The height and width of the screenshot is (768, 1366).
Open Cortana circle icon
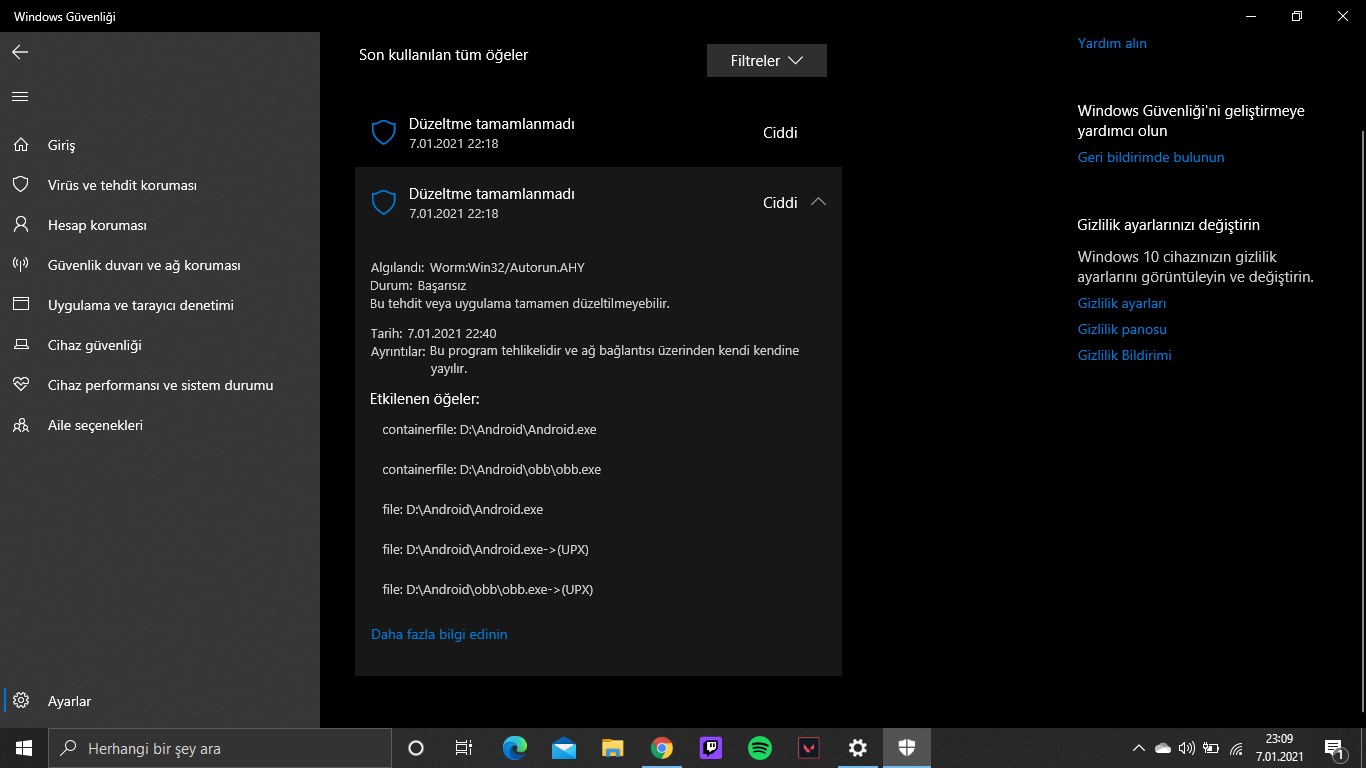click(x=416, y=748)
